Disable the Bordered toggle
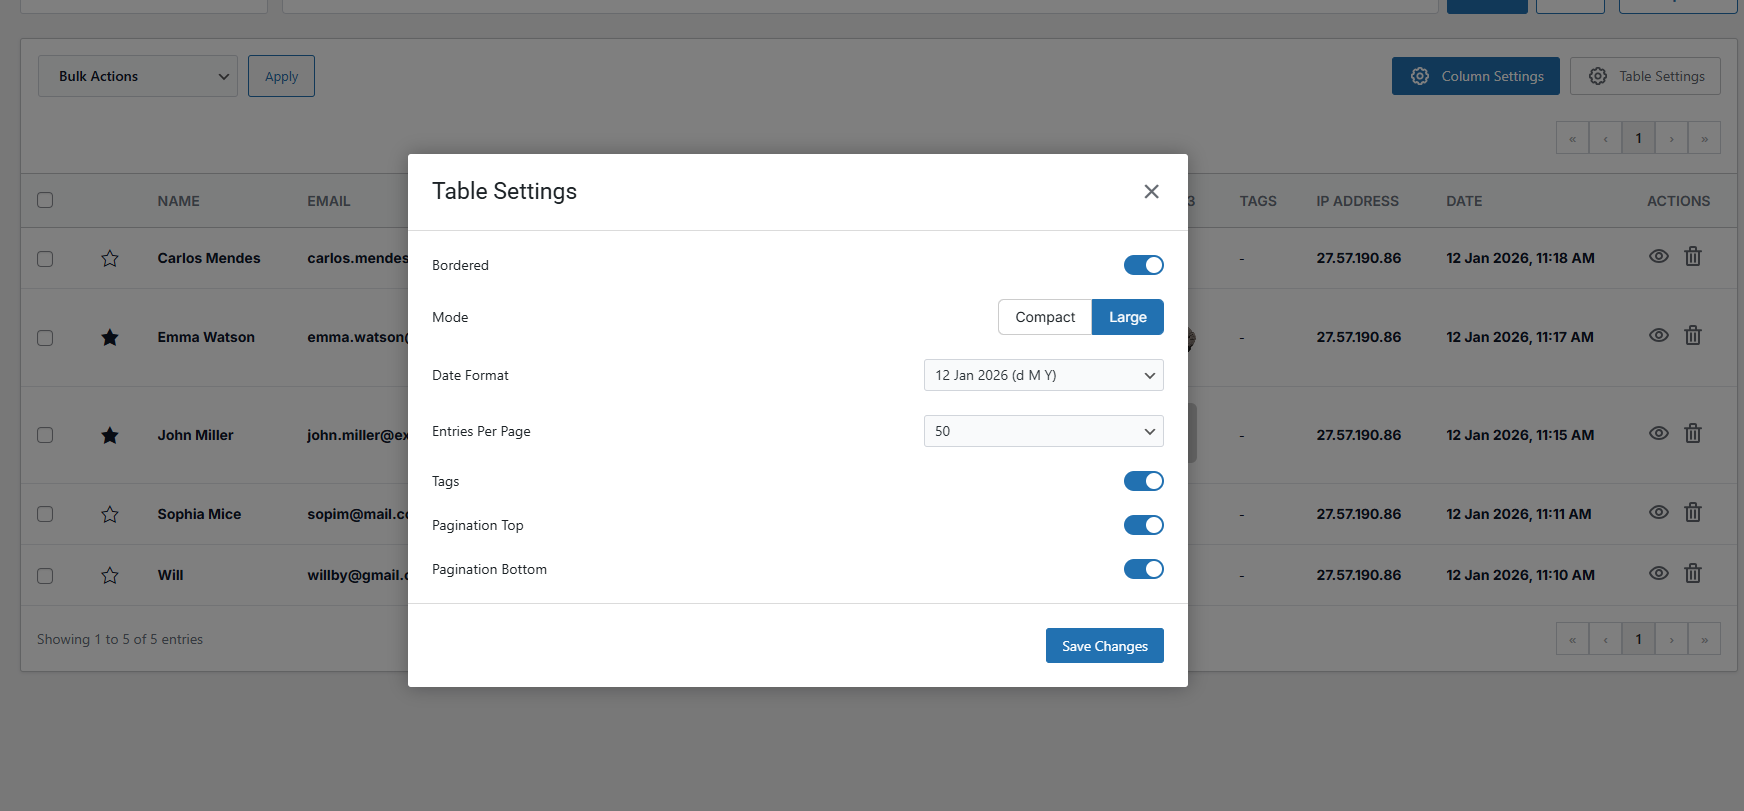This screenshot has width=1744, height=811. (x=1143, y=265)
